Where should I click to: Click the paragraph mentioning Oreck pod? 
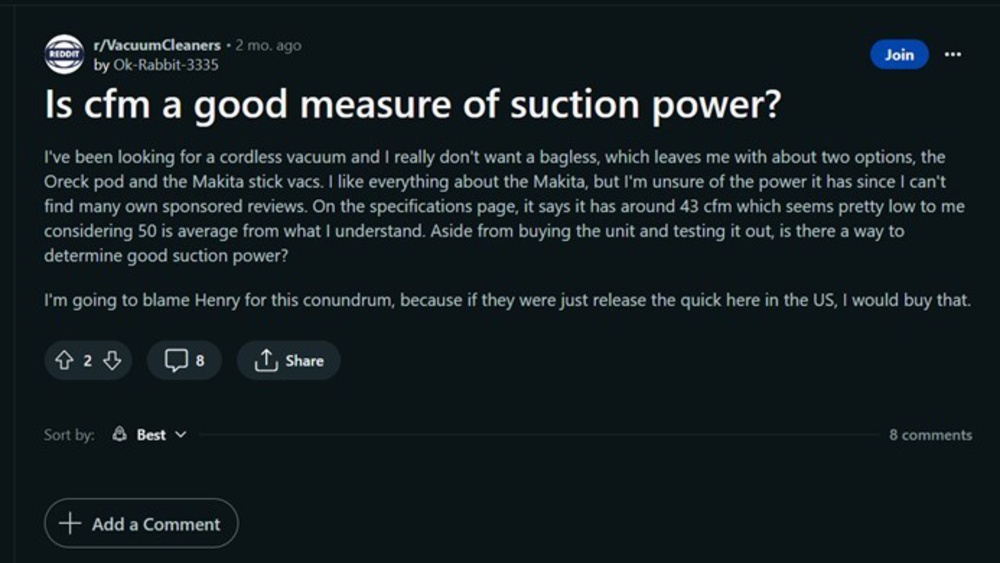[x=494, y=207]
